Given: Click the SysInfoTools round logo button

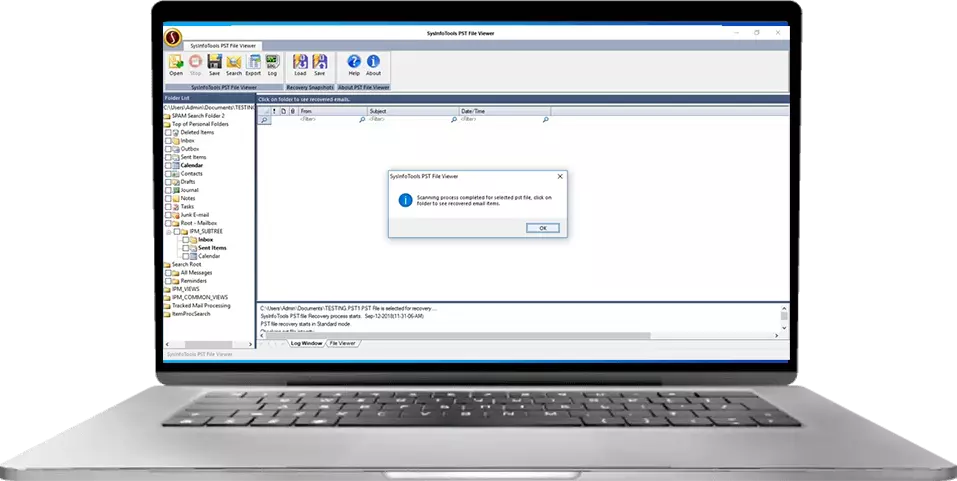Looking at the screenshot, I should pyautogui.click(x=173, y=38).
